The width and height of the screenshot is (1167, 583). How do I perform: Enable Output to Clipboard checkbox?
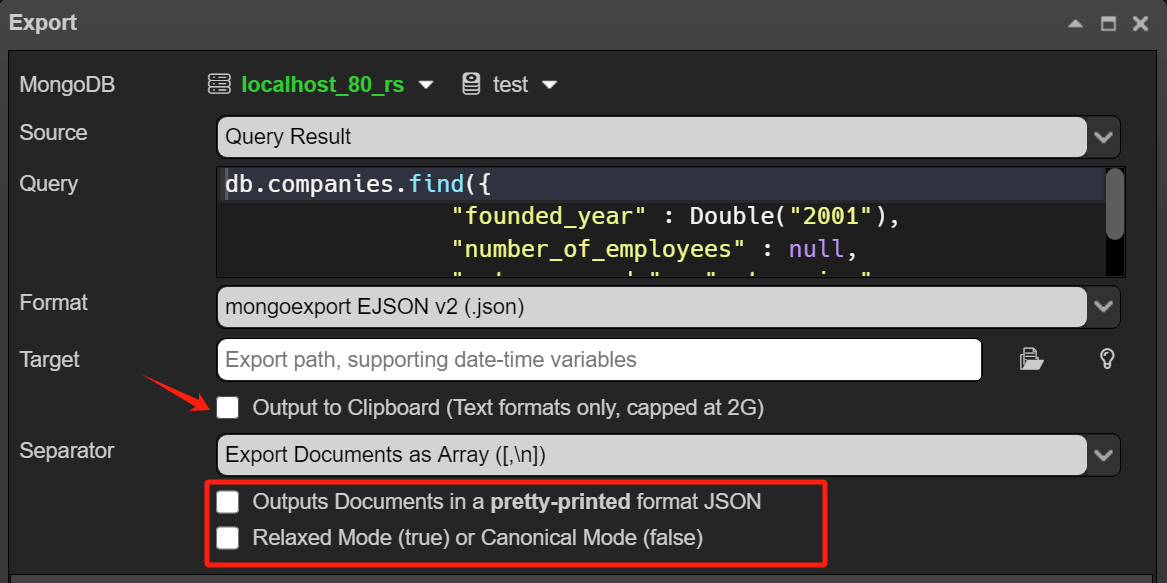(x=227, y=407)
